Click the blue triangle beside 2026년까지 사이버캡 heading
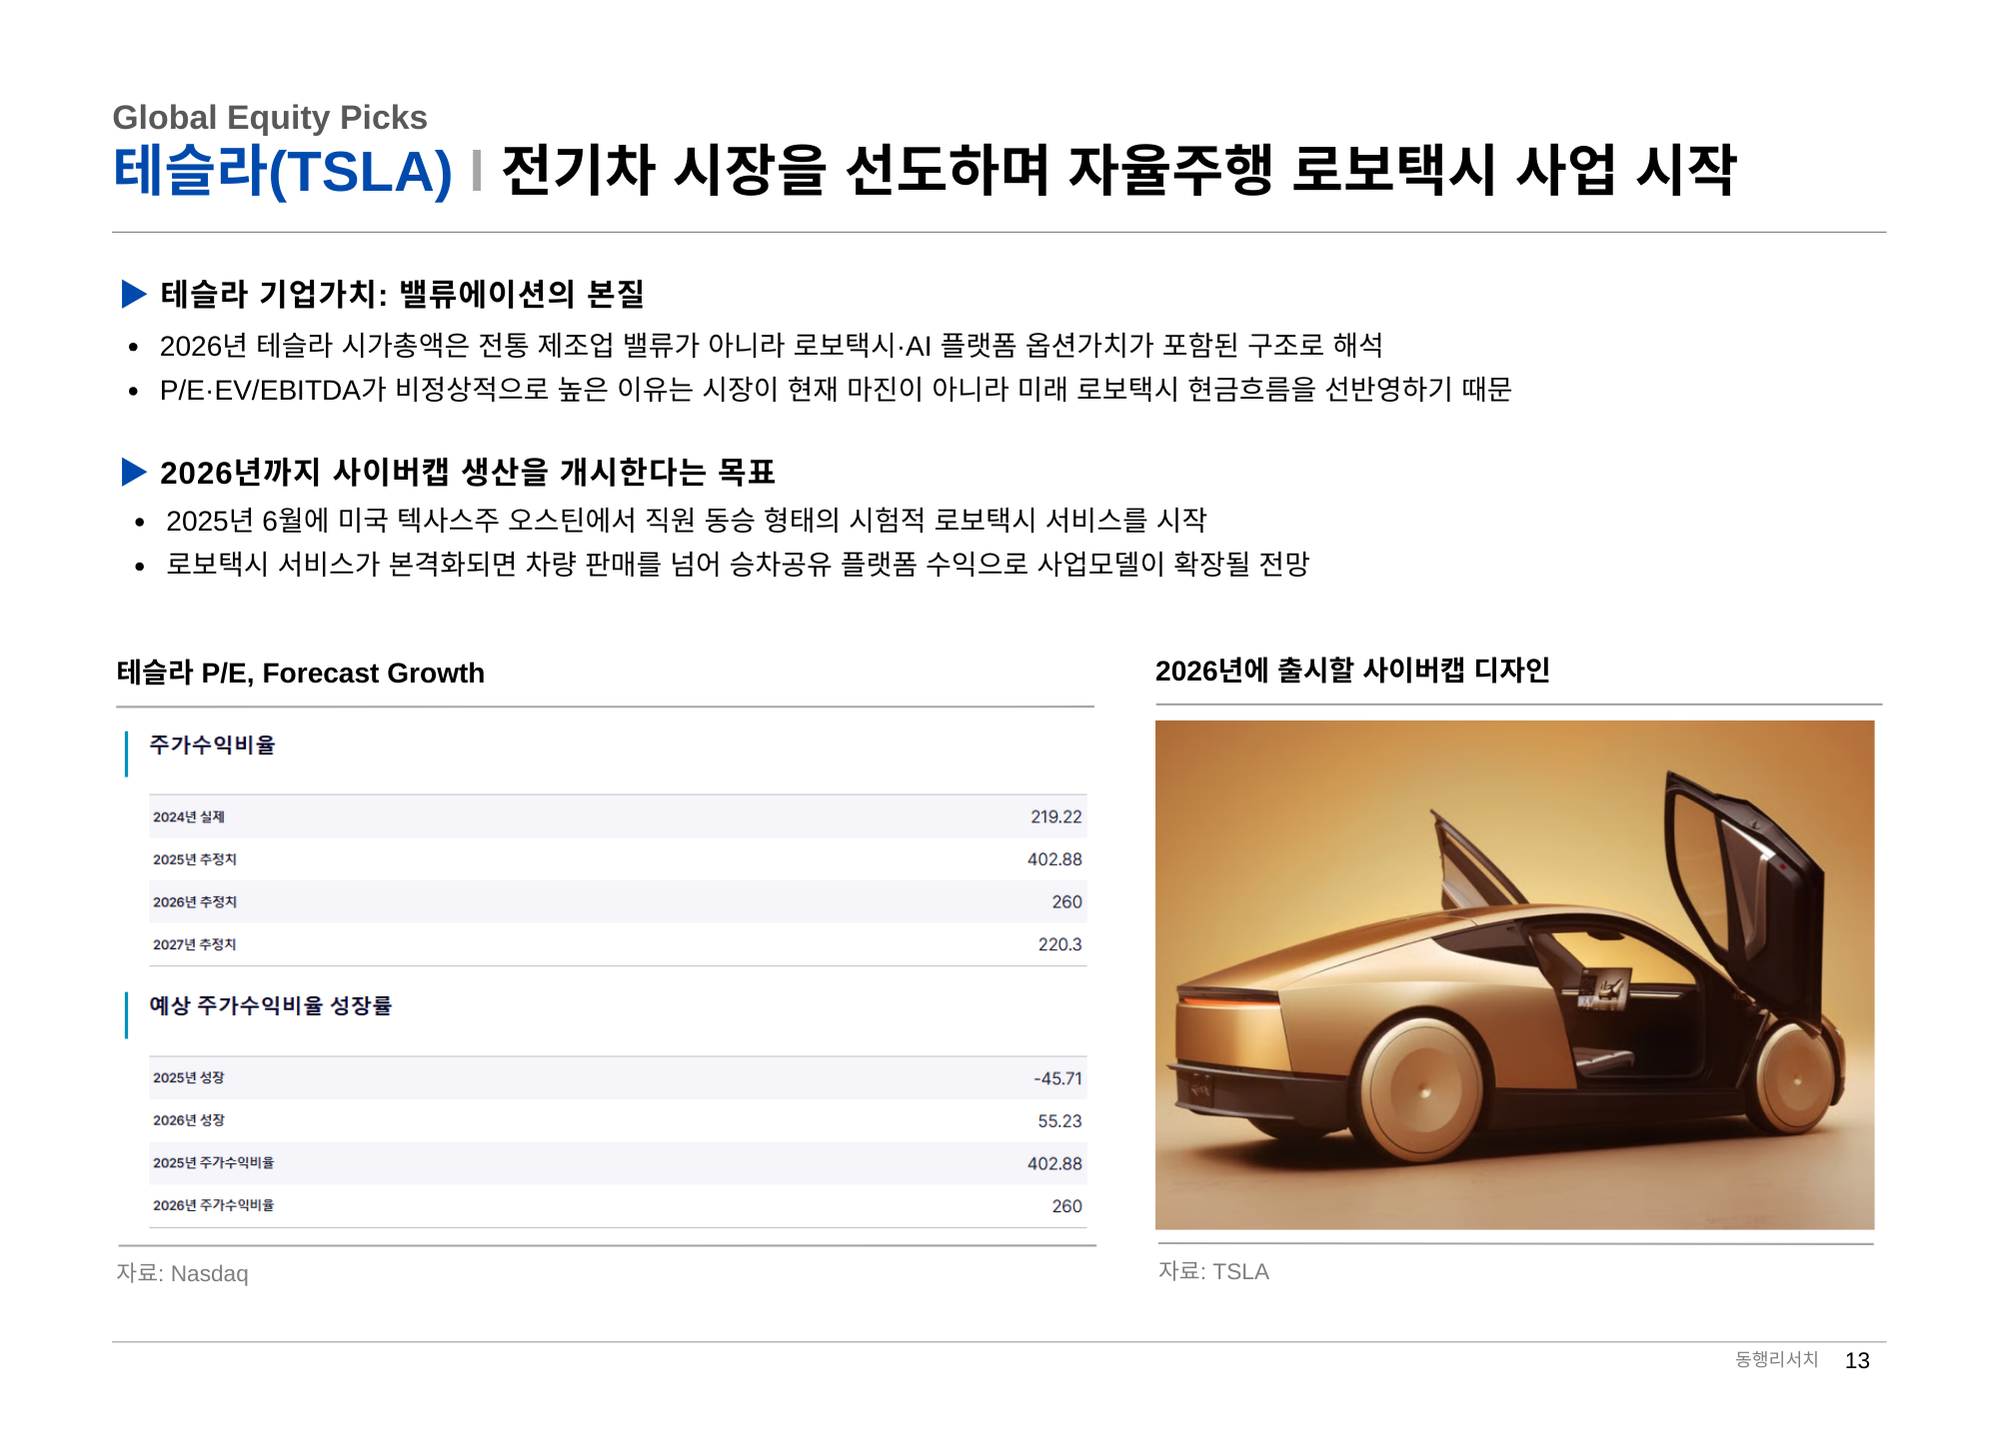 click(x=134, y=472)
